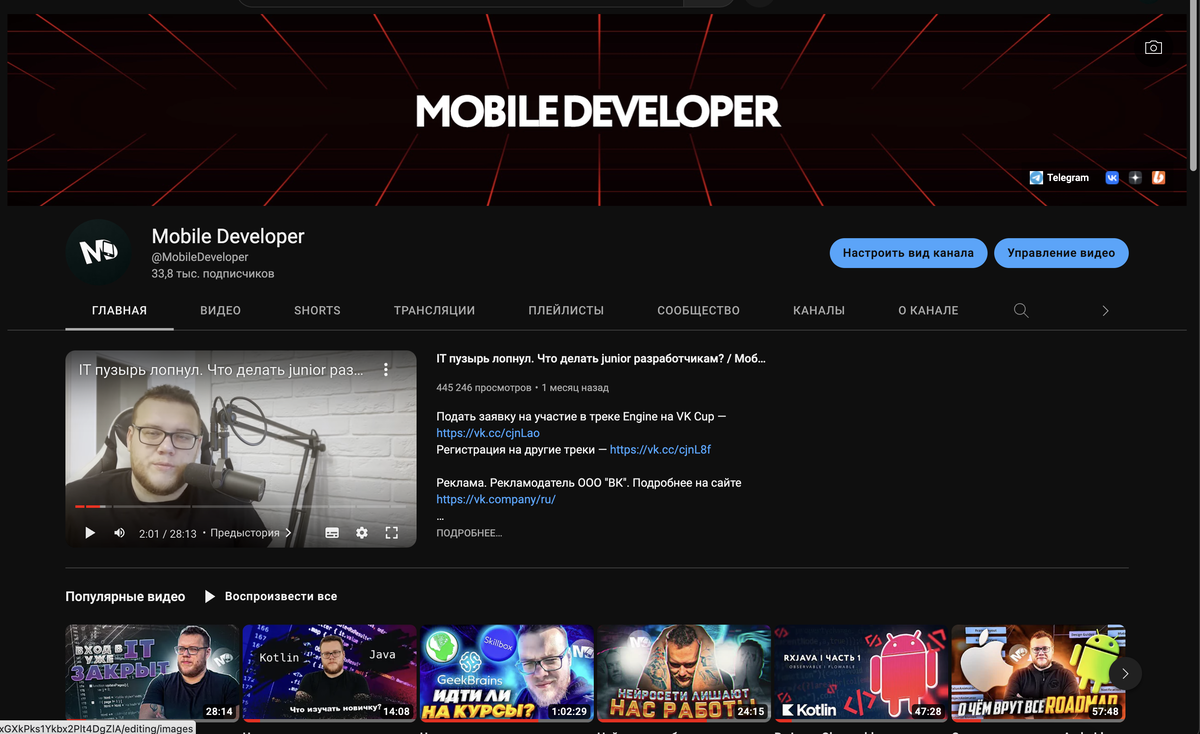
Task: Open the СООБЩЕСТВО tab
Action: [698, 310]
